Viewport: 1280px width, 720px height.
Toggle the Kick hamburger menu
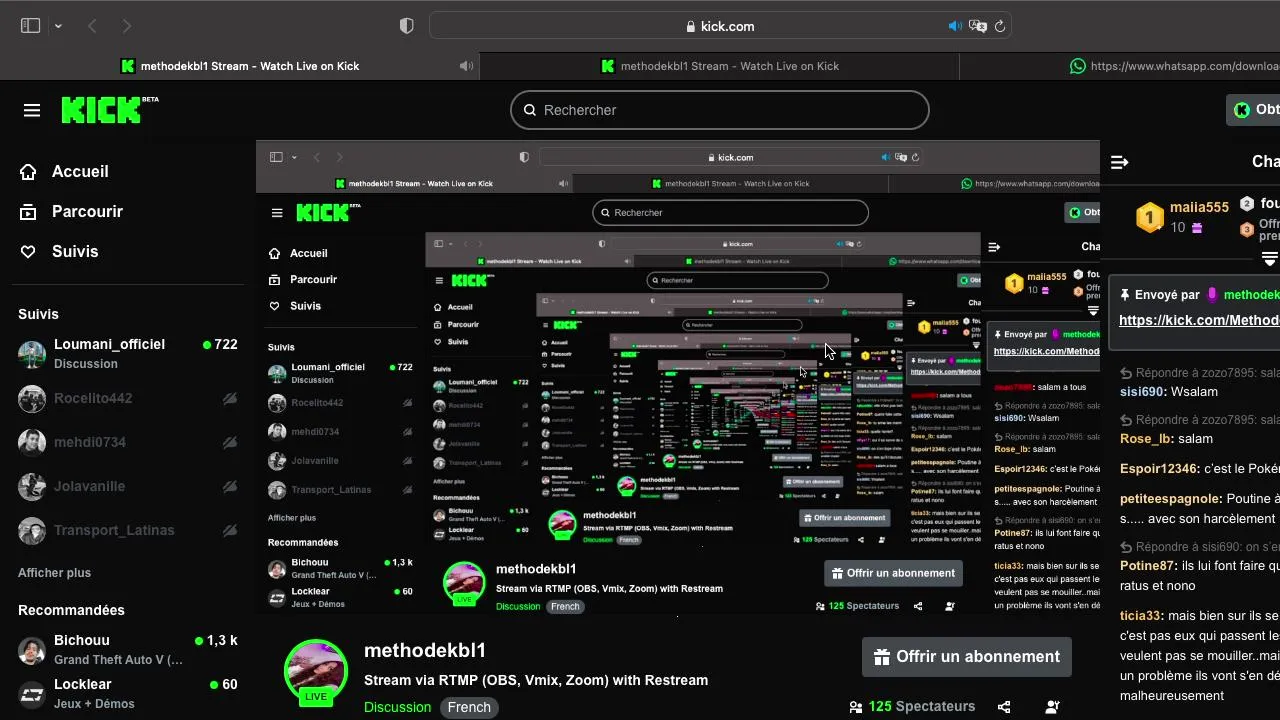pyautogui.click(x=32, y=110)
